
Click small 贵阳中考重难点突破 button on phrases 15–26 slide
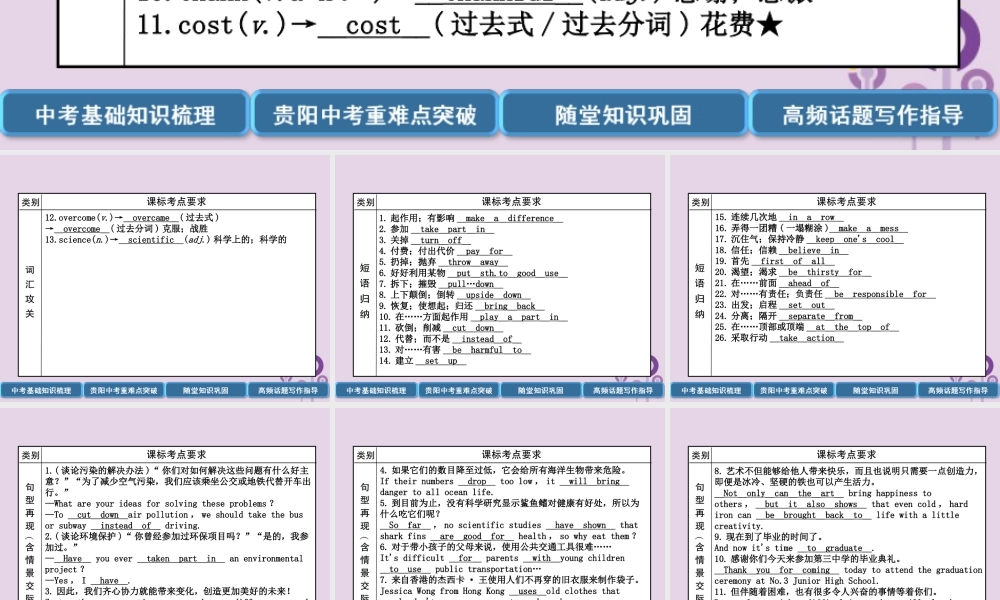[793, 390]
